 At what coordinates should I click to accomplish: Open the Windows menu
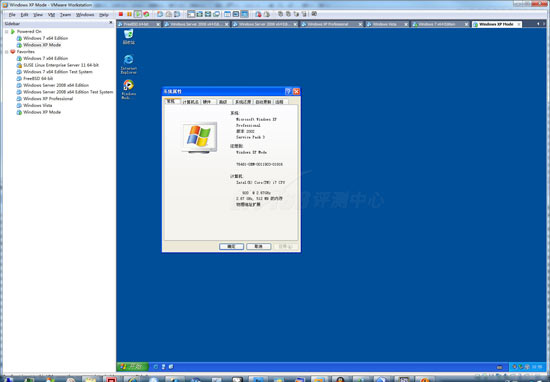coord(85,15)
